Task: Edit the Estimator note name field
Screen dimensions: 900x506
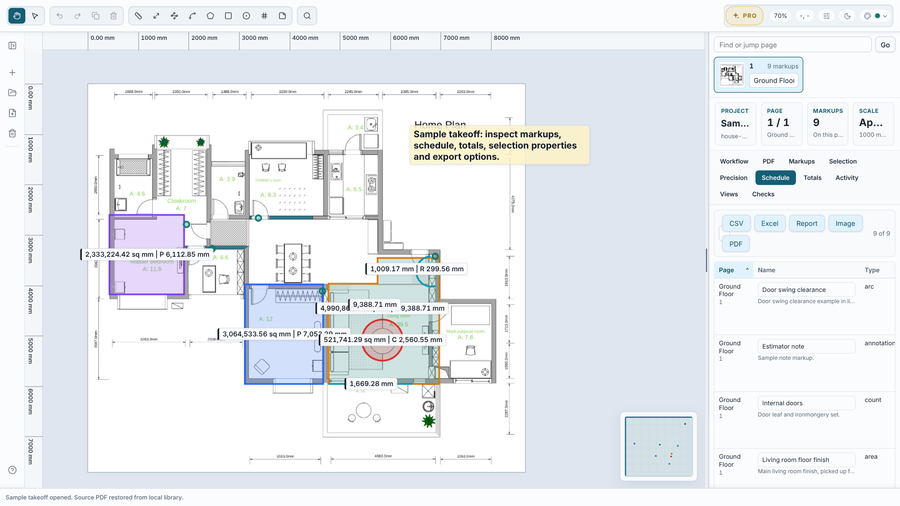Action: pos(806,347)
